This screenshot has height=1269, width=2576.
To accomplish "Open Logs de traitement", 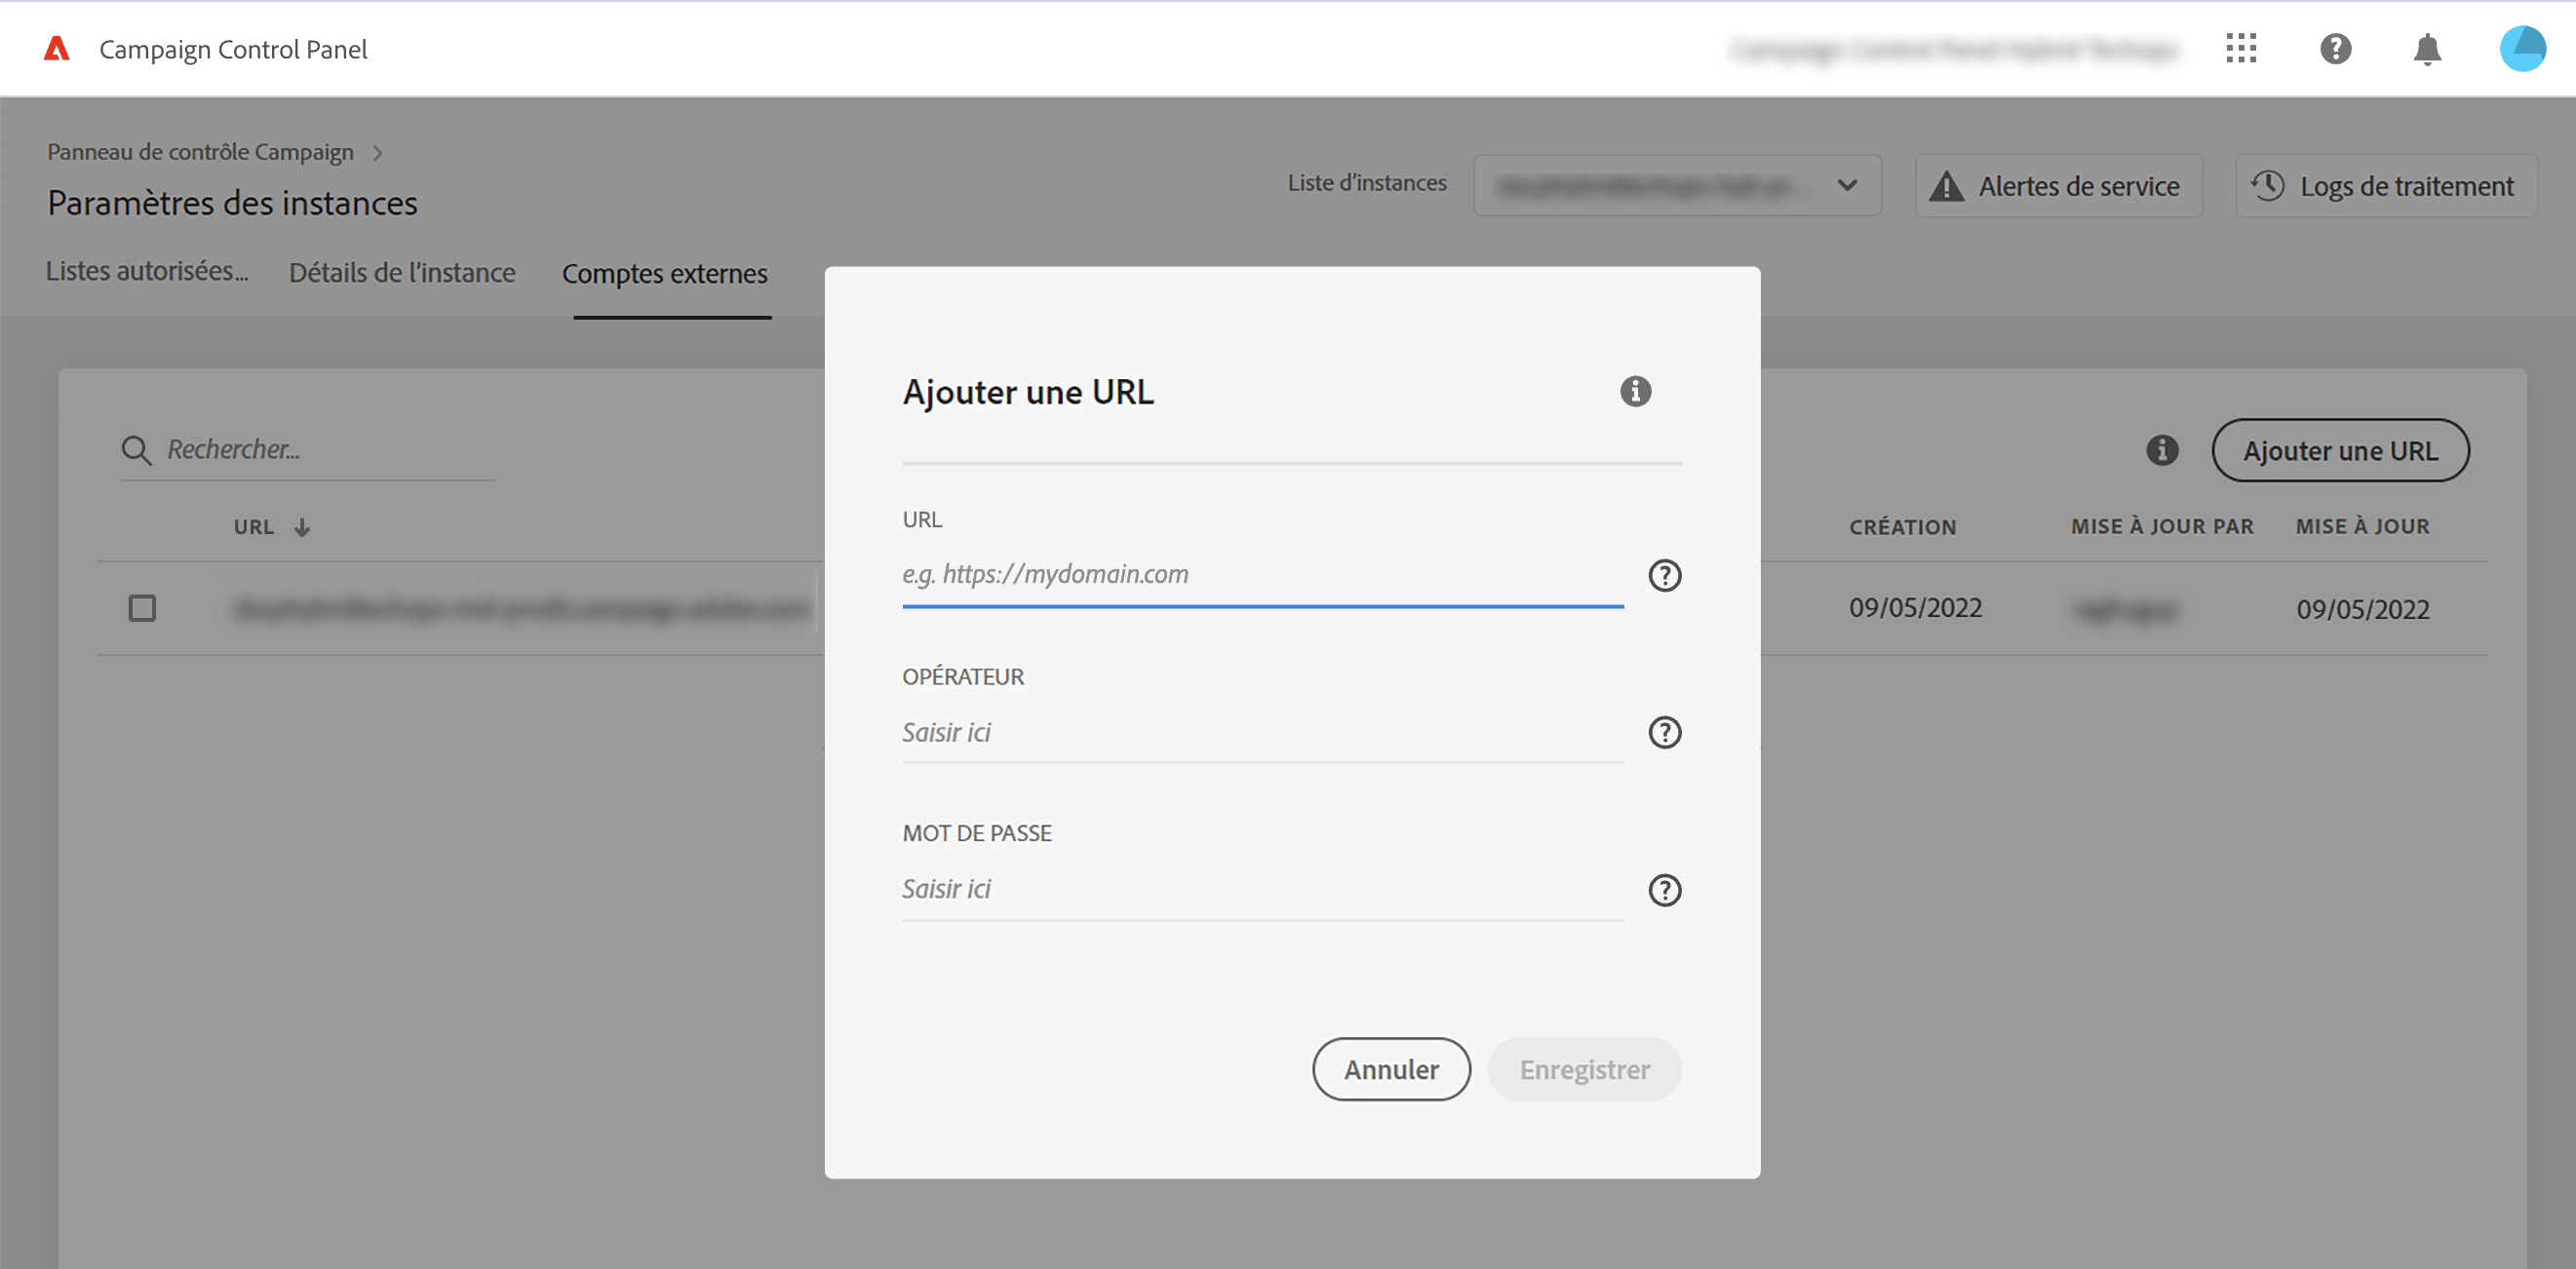I will pos(2385,186).
